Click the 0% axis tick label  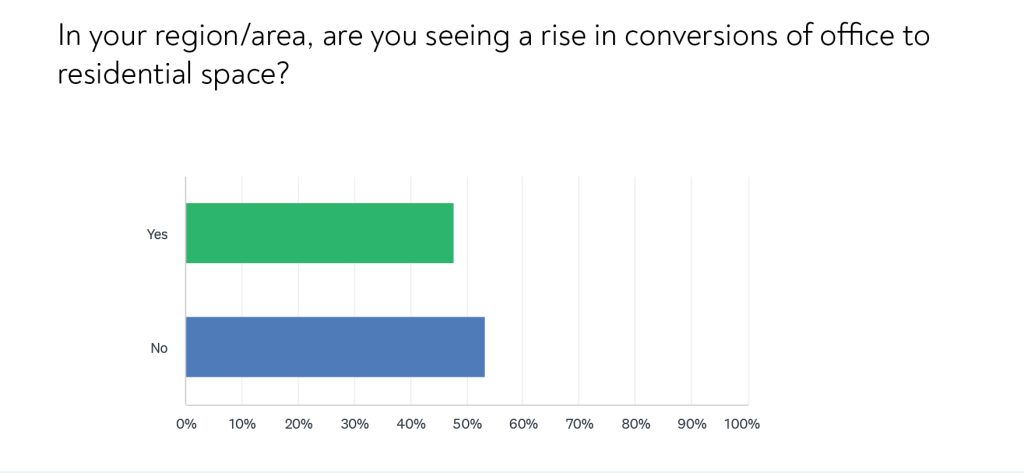[186, 424]
